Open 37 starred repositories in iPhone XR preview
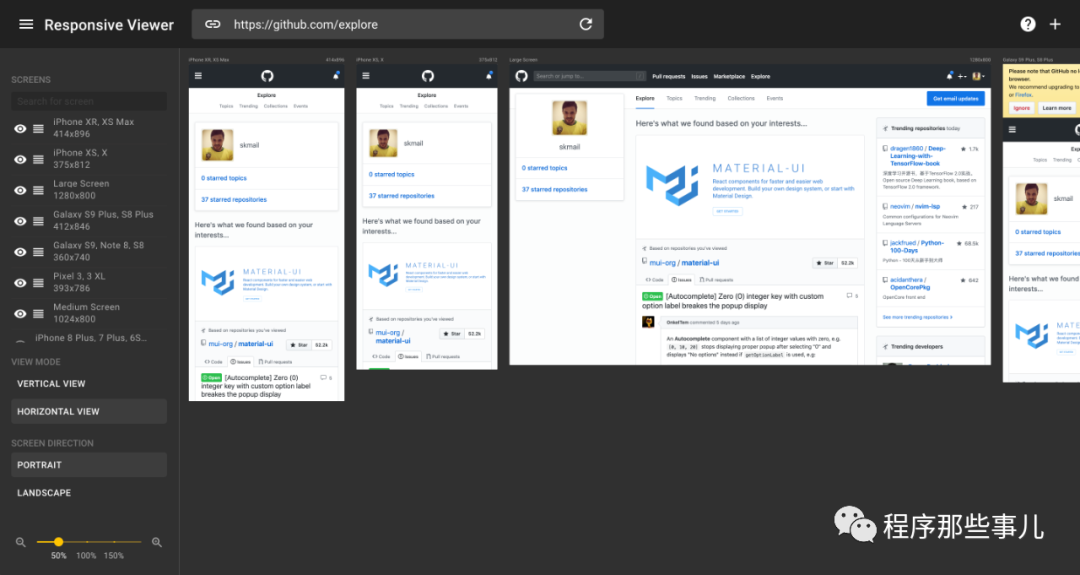 click(233, 200)
